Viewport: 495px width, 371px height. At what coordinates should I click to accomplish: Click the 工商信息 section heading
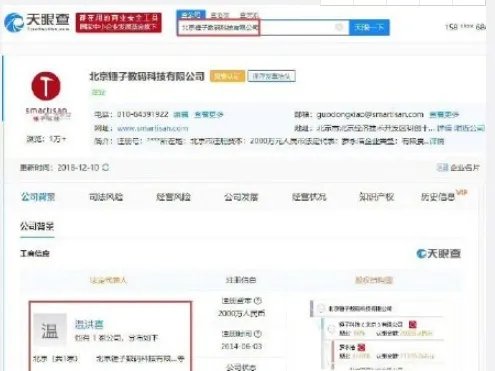pyautogui.click(x=35, y=254)
